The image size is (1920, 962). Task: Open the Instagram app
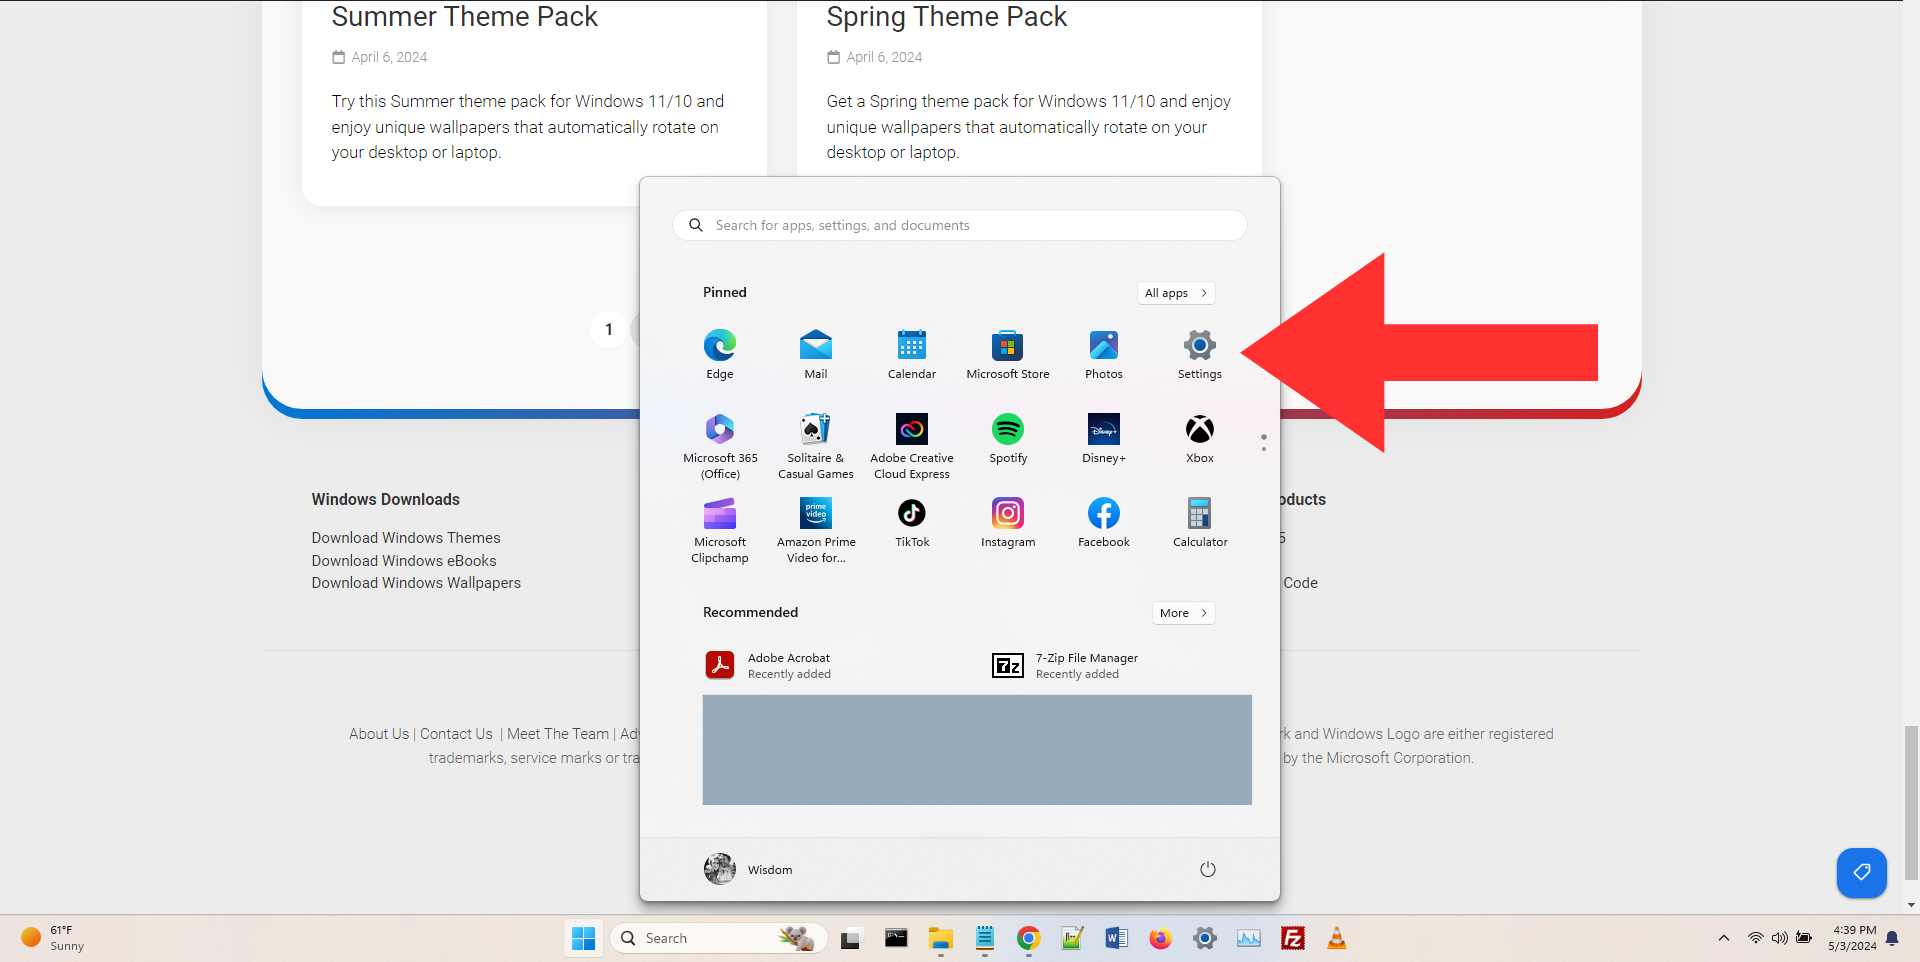[1007, 522]
